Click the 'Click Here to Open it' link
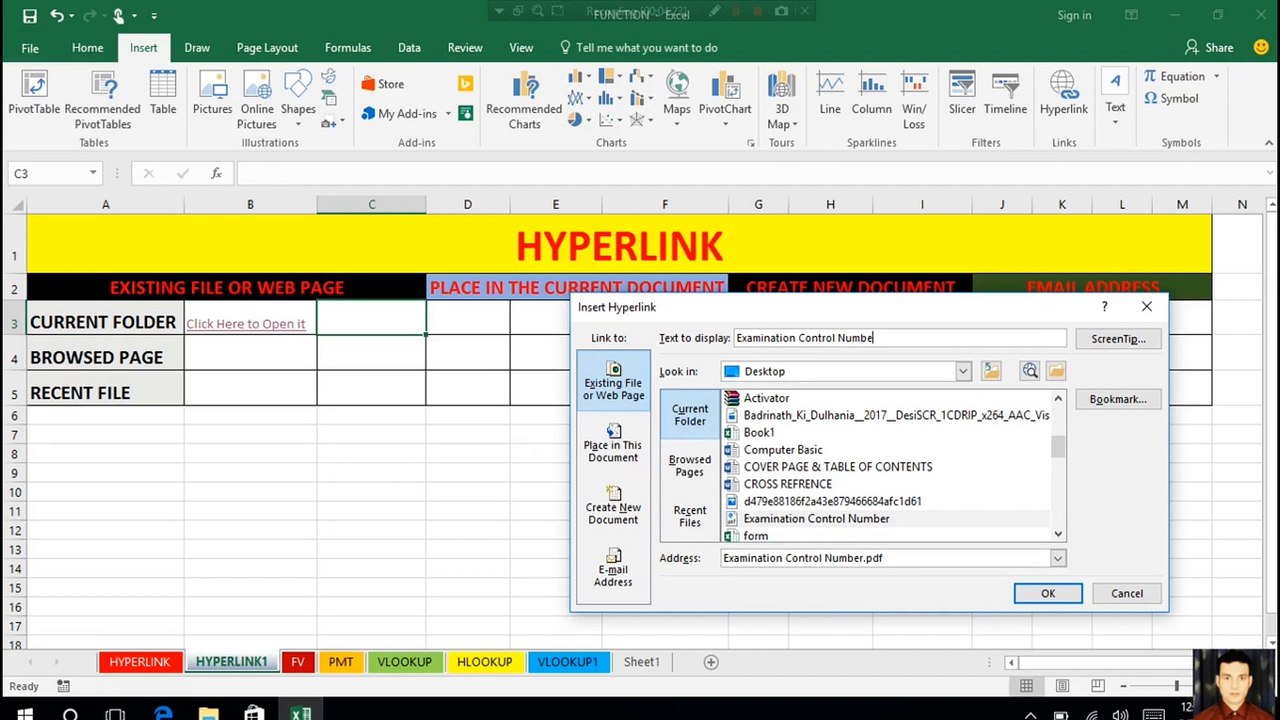This screenshot has height=720, width=1280. coord(245,324)
